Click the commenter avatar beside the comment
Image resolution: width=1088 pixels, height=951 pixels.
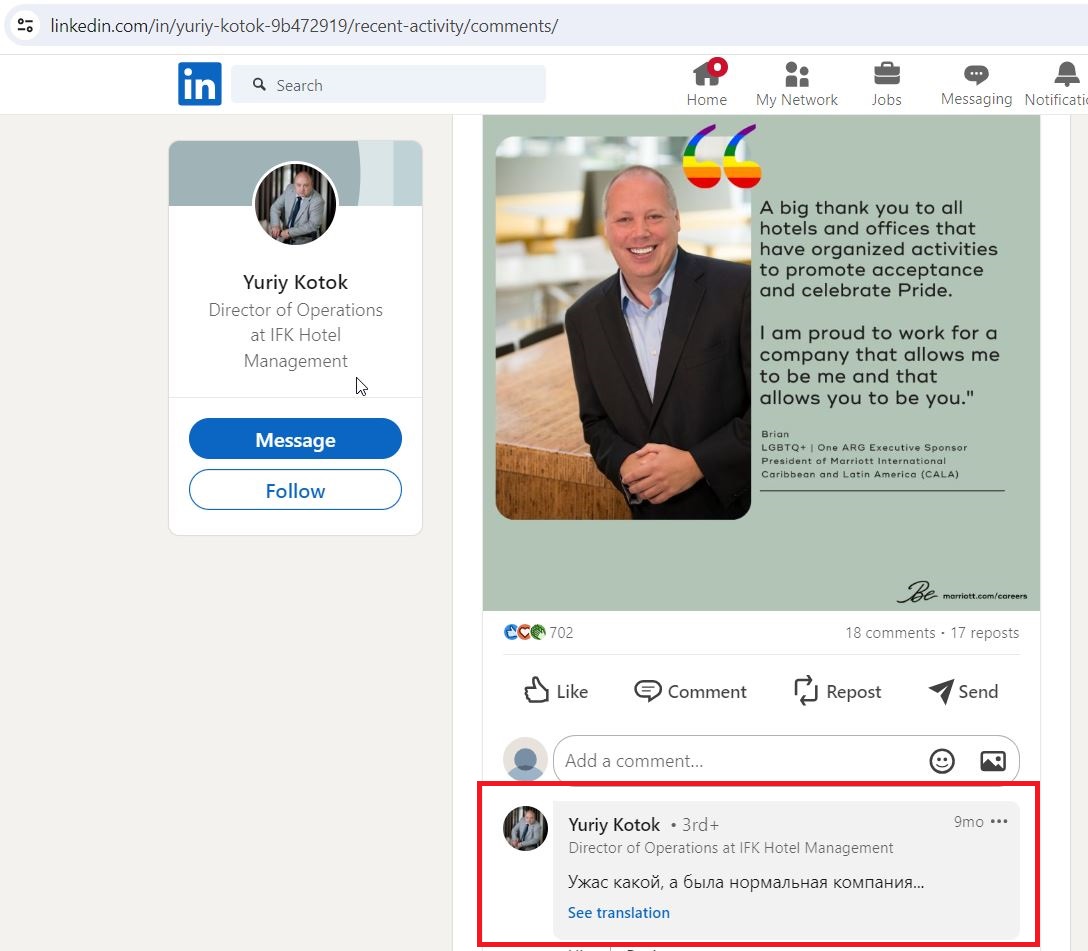coord(525,828)
